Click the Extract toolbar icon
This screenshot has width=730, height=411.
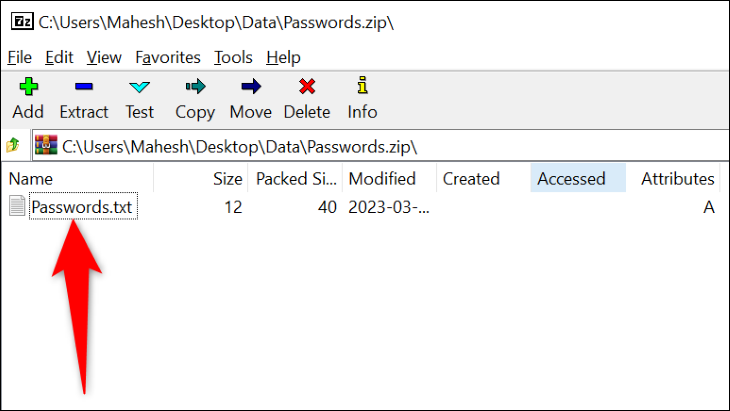click(x=84, y=97)
